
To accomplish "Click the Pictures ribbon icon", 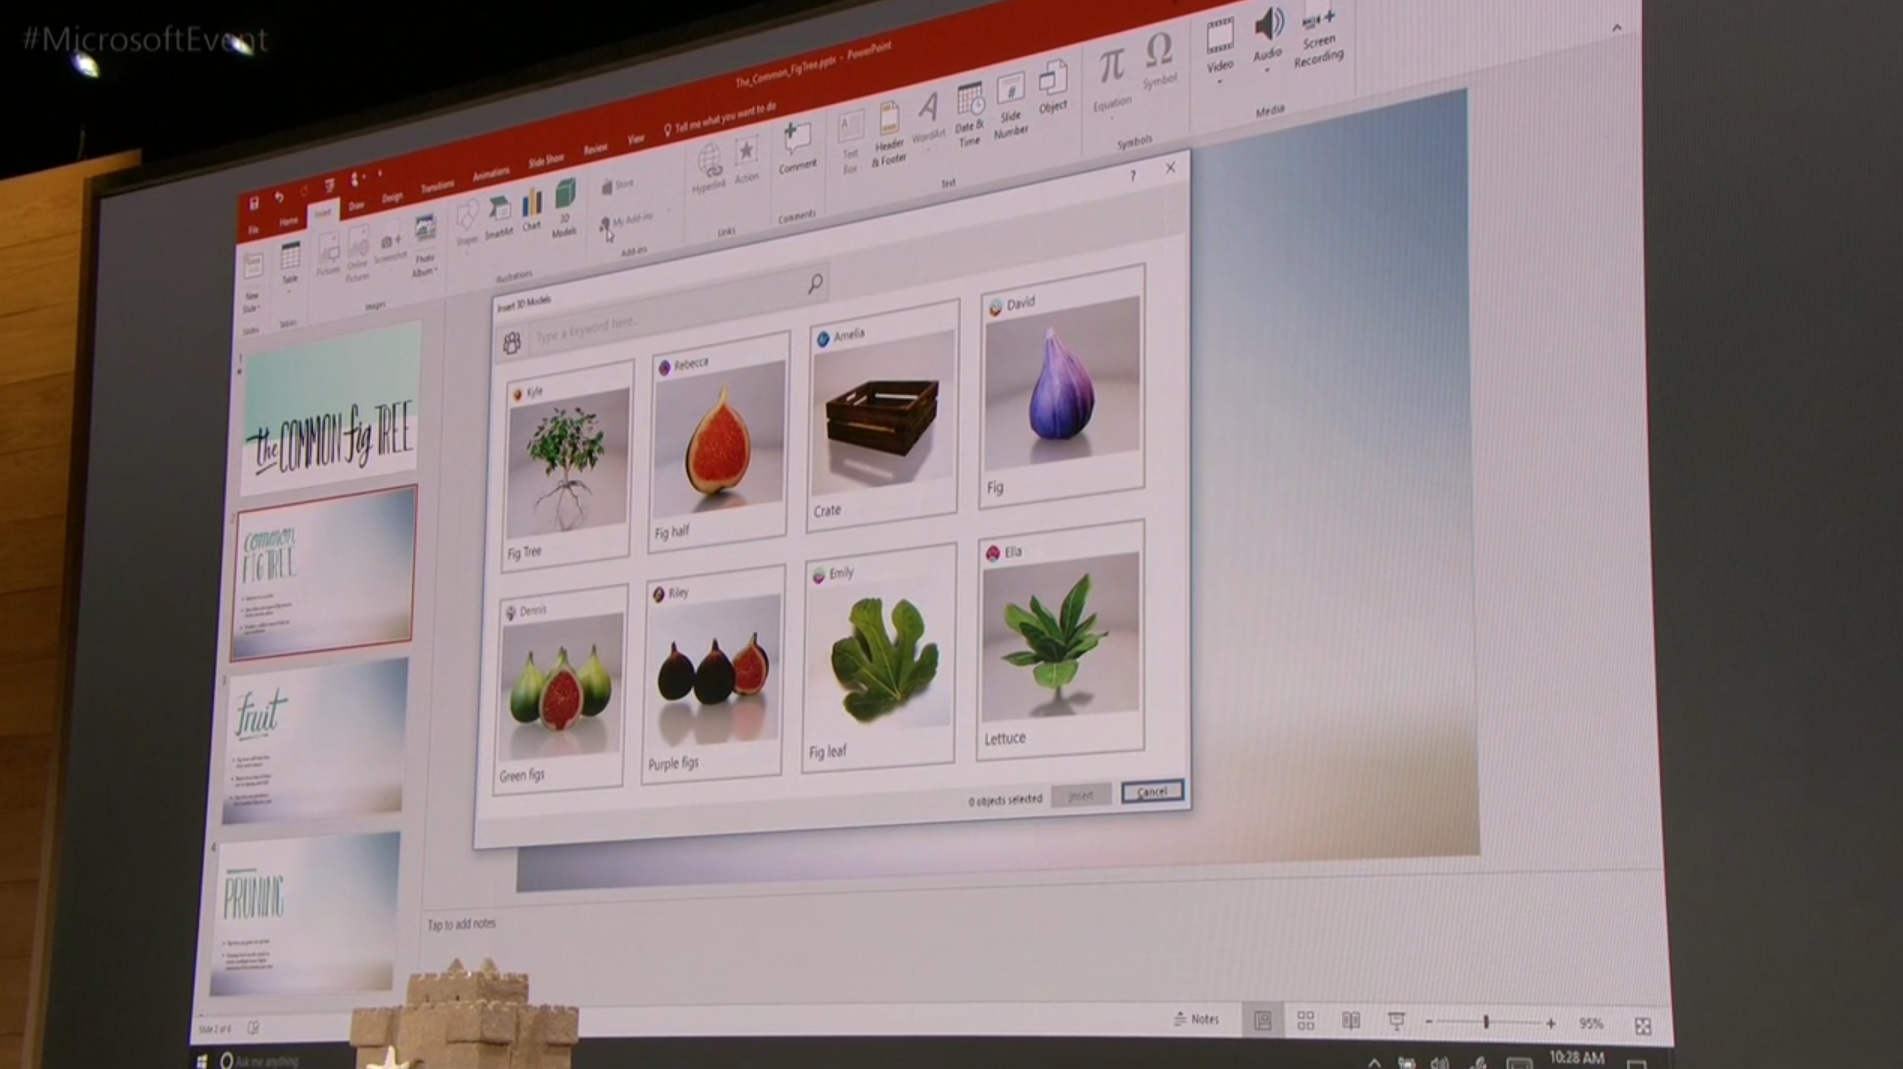I will [328, 254].
